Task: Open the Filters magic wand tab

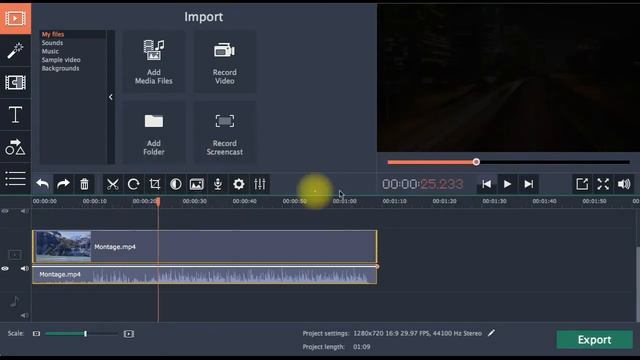Action: pyautogui.click(x=15, y=51)
